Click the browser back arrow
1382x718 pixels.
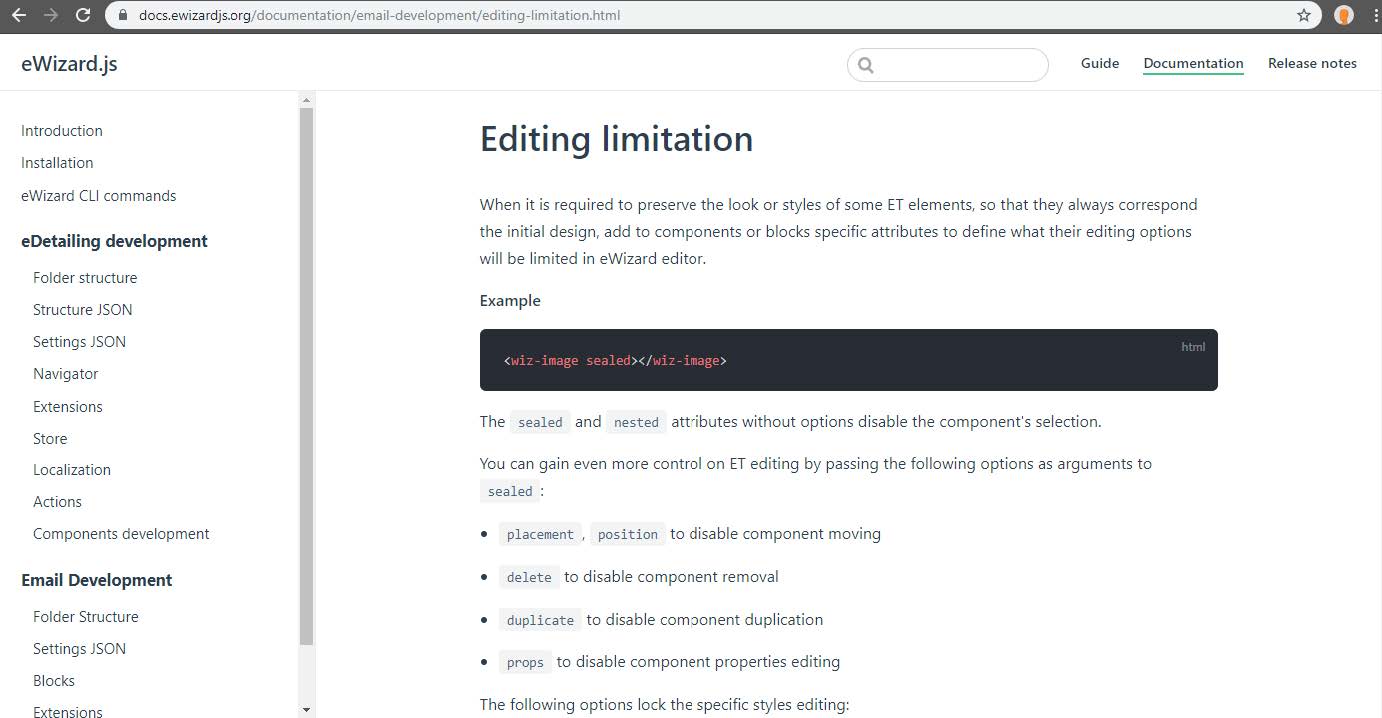pos(19,15)
